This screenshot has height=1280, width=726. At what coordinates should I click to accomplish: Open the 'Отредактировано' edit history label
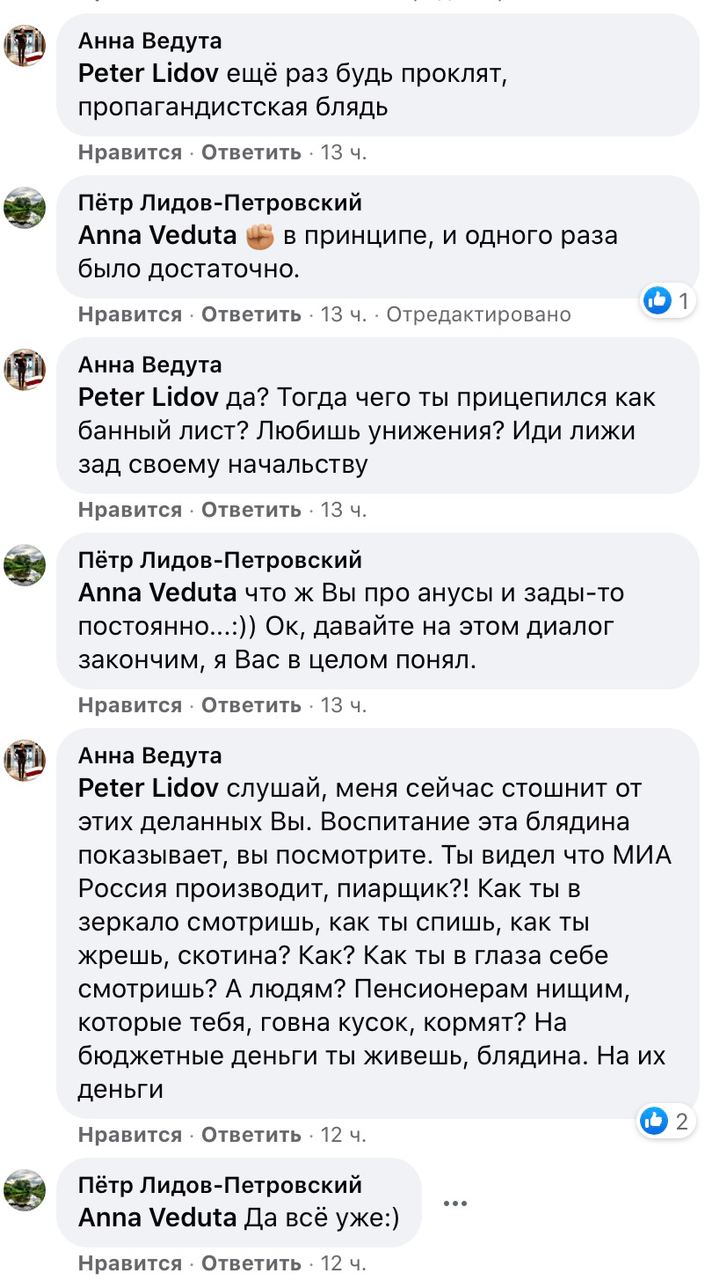[478, 314]
